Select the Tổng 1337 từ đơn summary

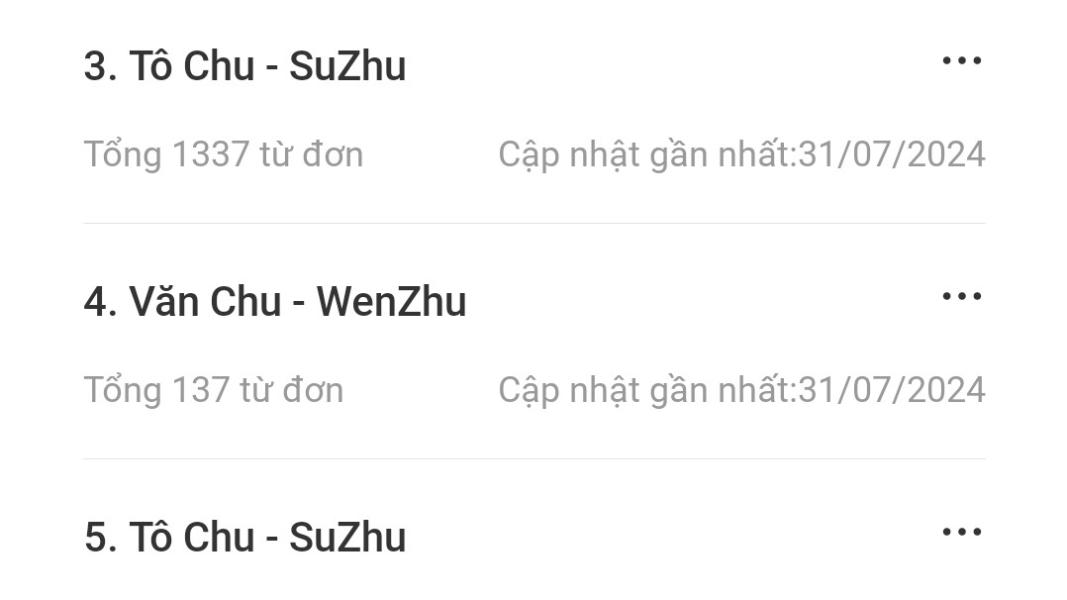(x=223, y=154)
